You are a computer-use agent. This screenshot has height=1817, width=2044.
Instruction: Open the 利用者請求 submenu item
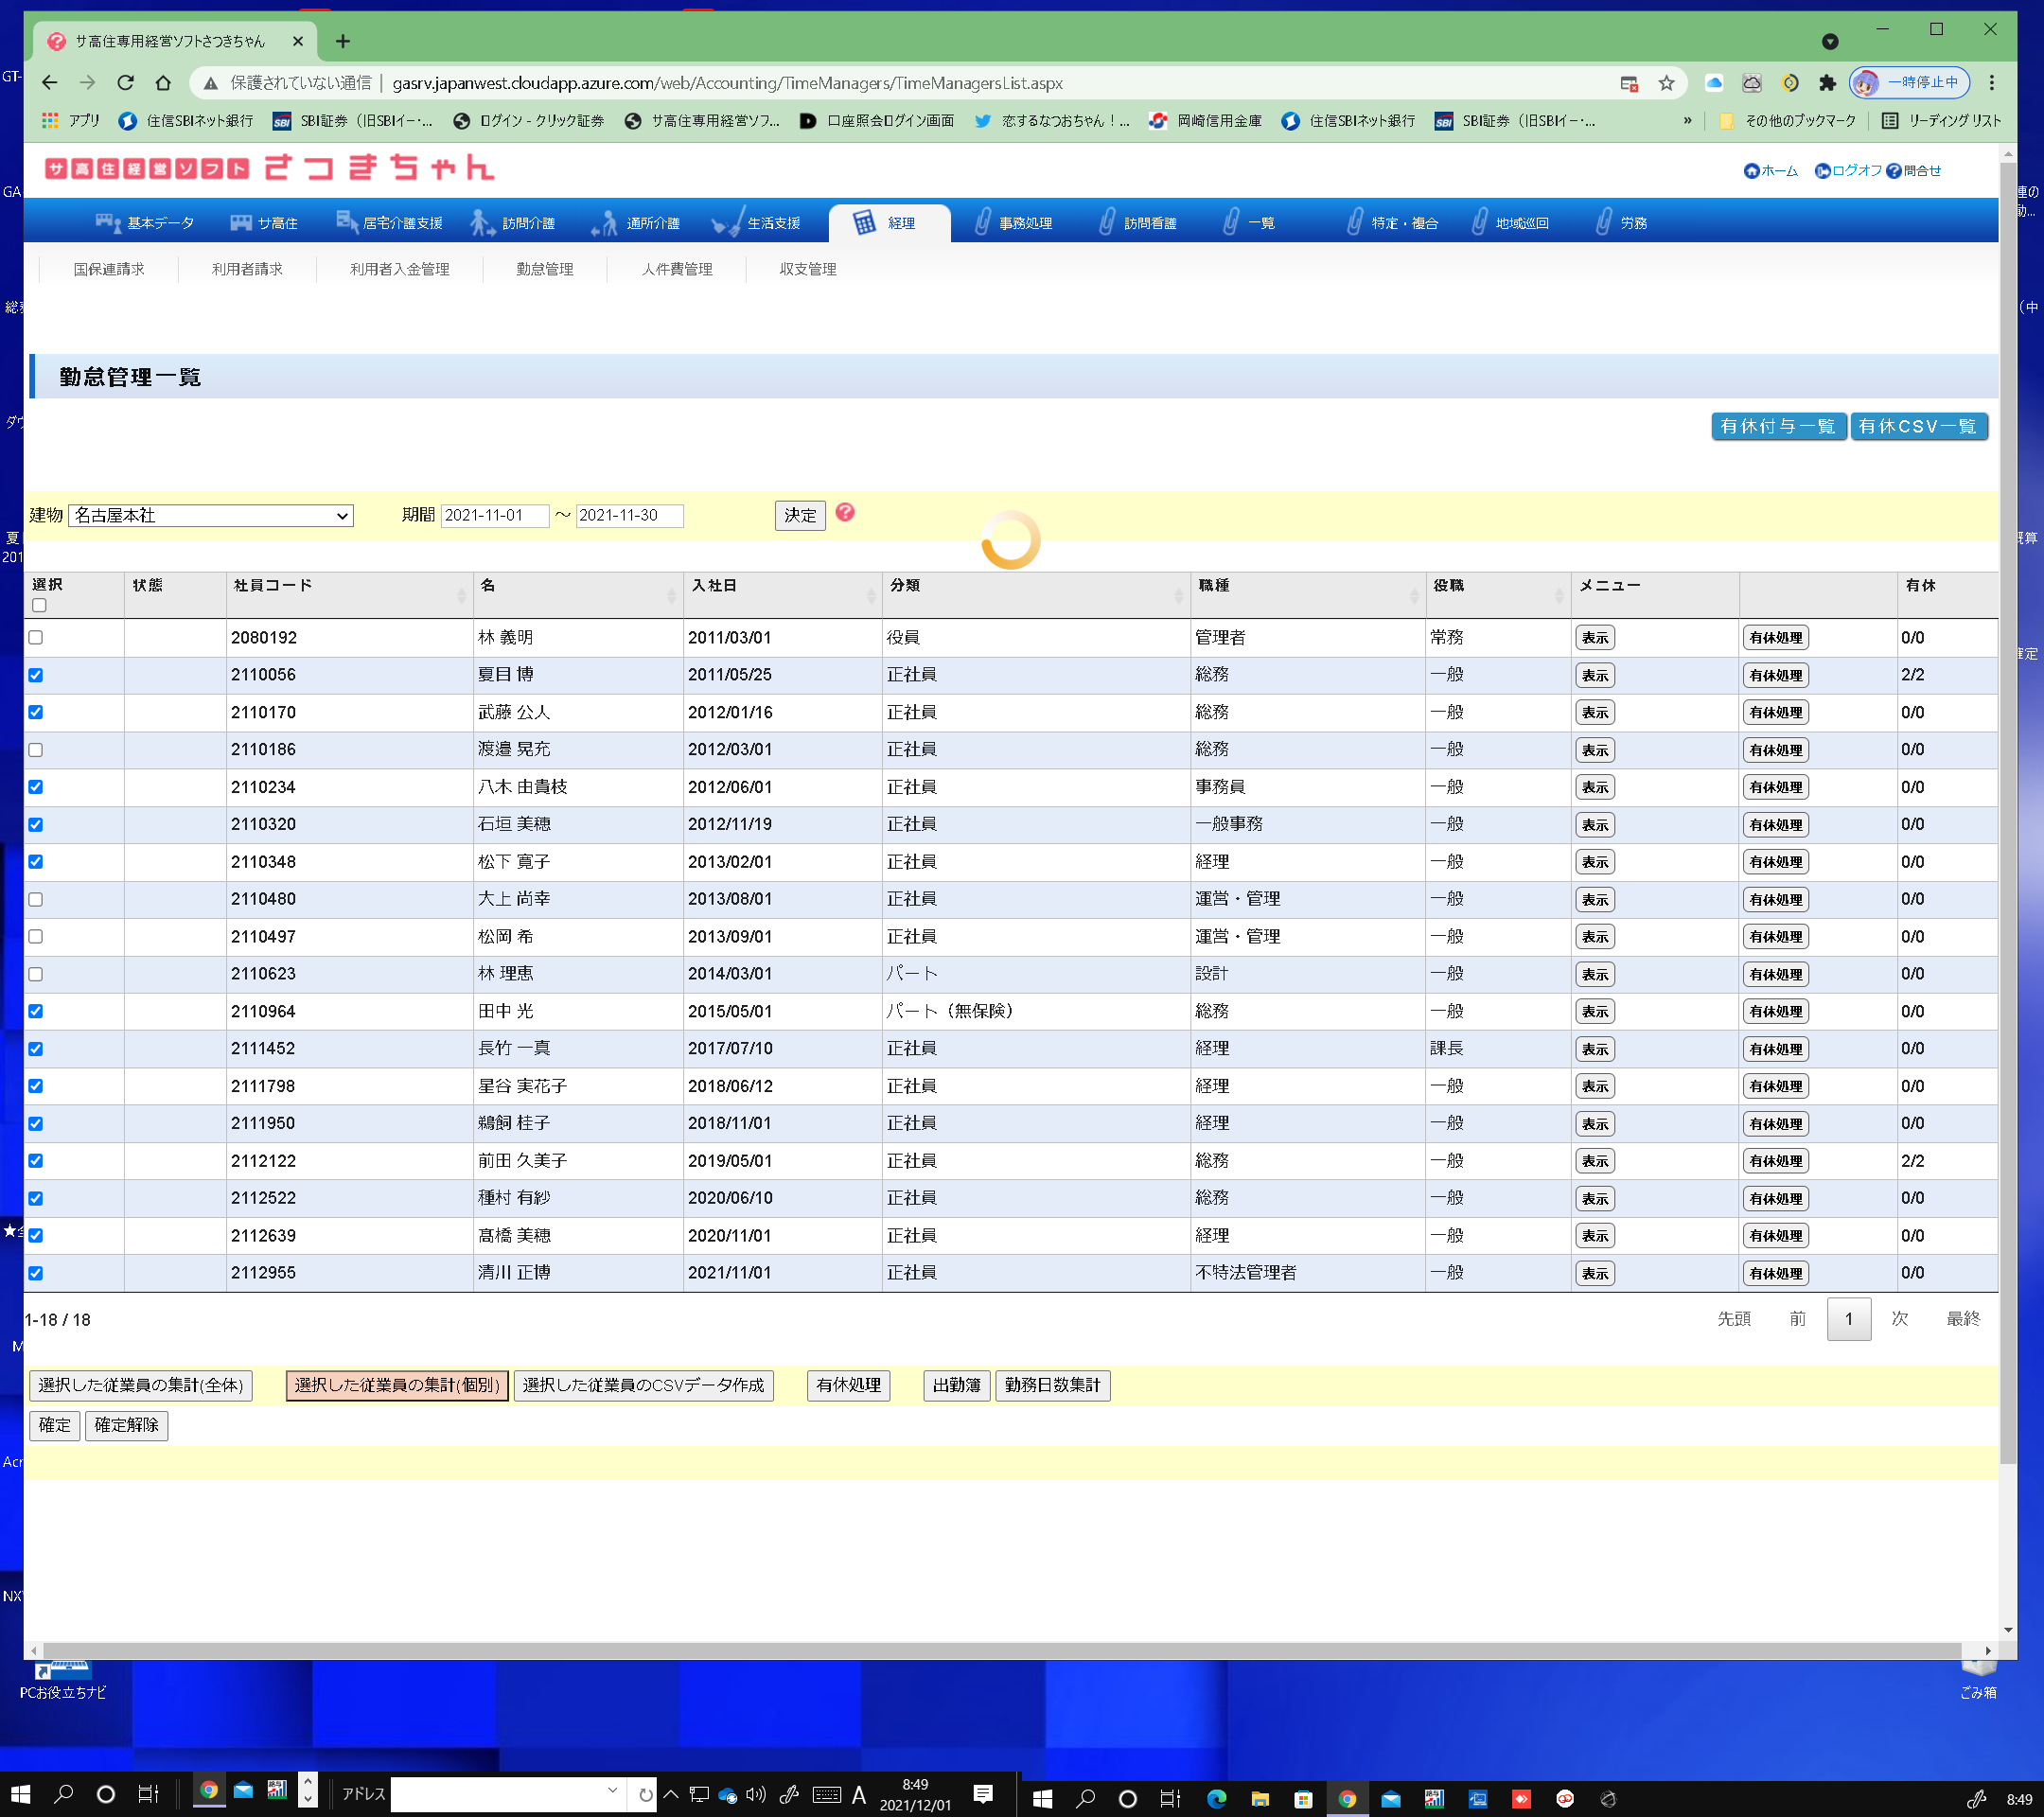coord(247,269)
